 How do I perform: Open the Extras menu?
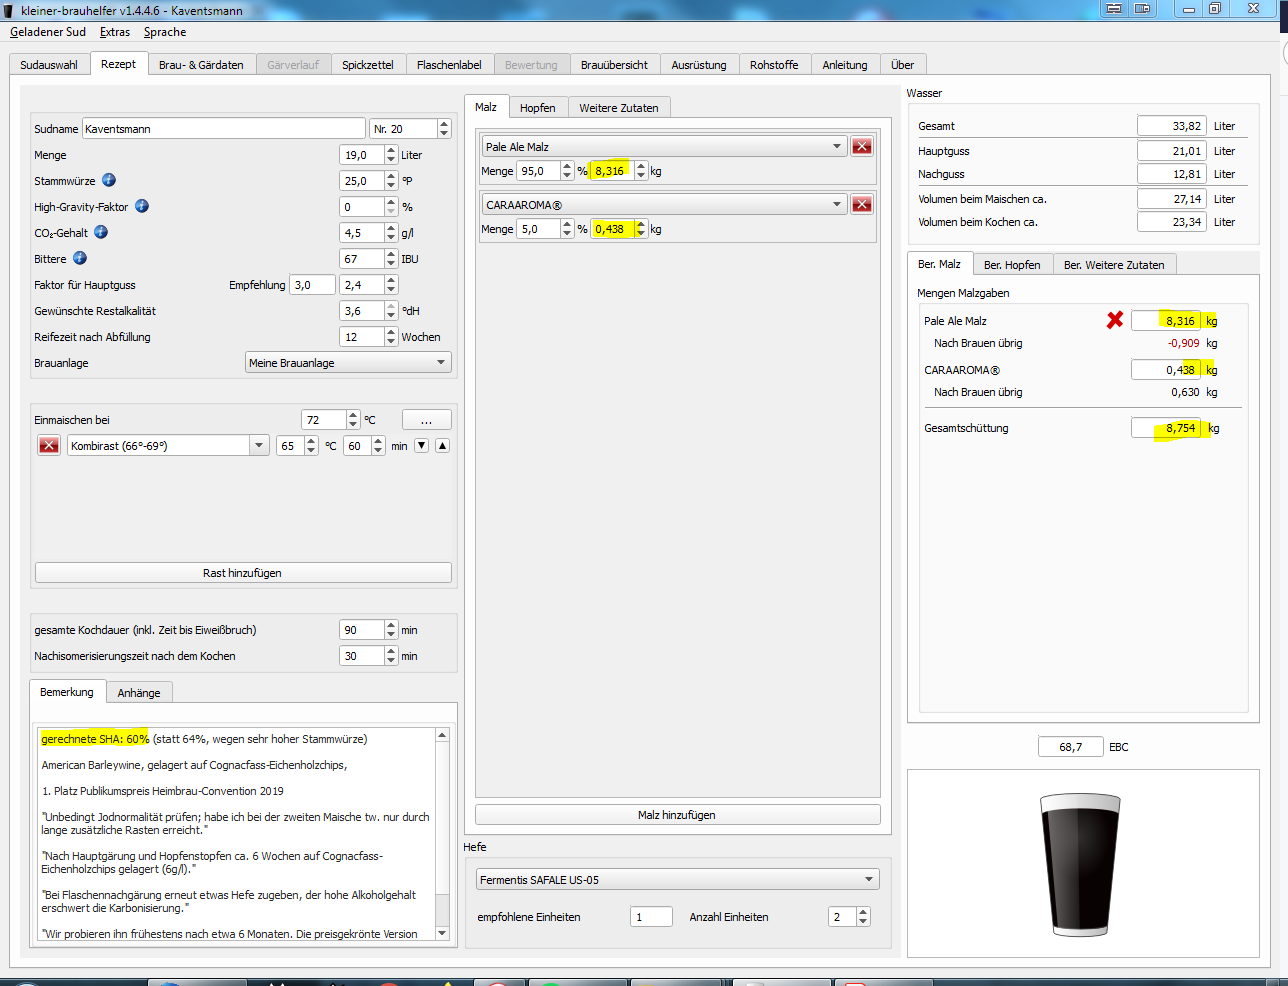coord(115,32)
